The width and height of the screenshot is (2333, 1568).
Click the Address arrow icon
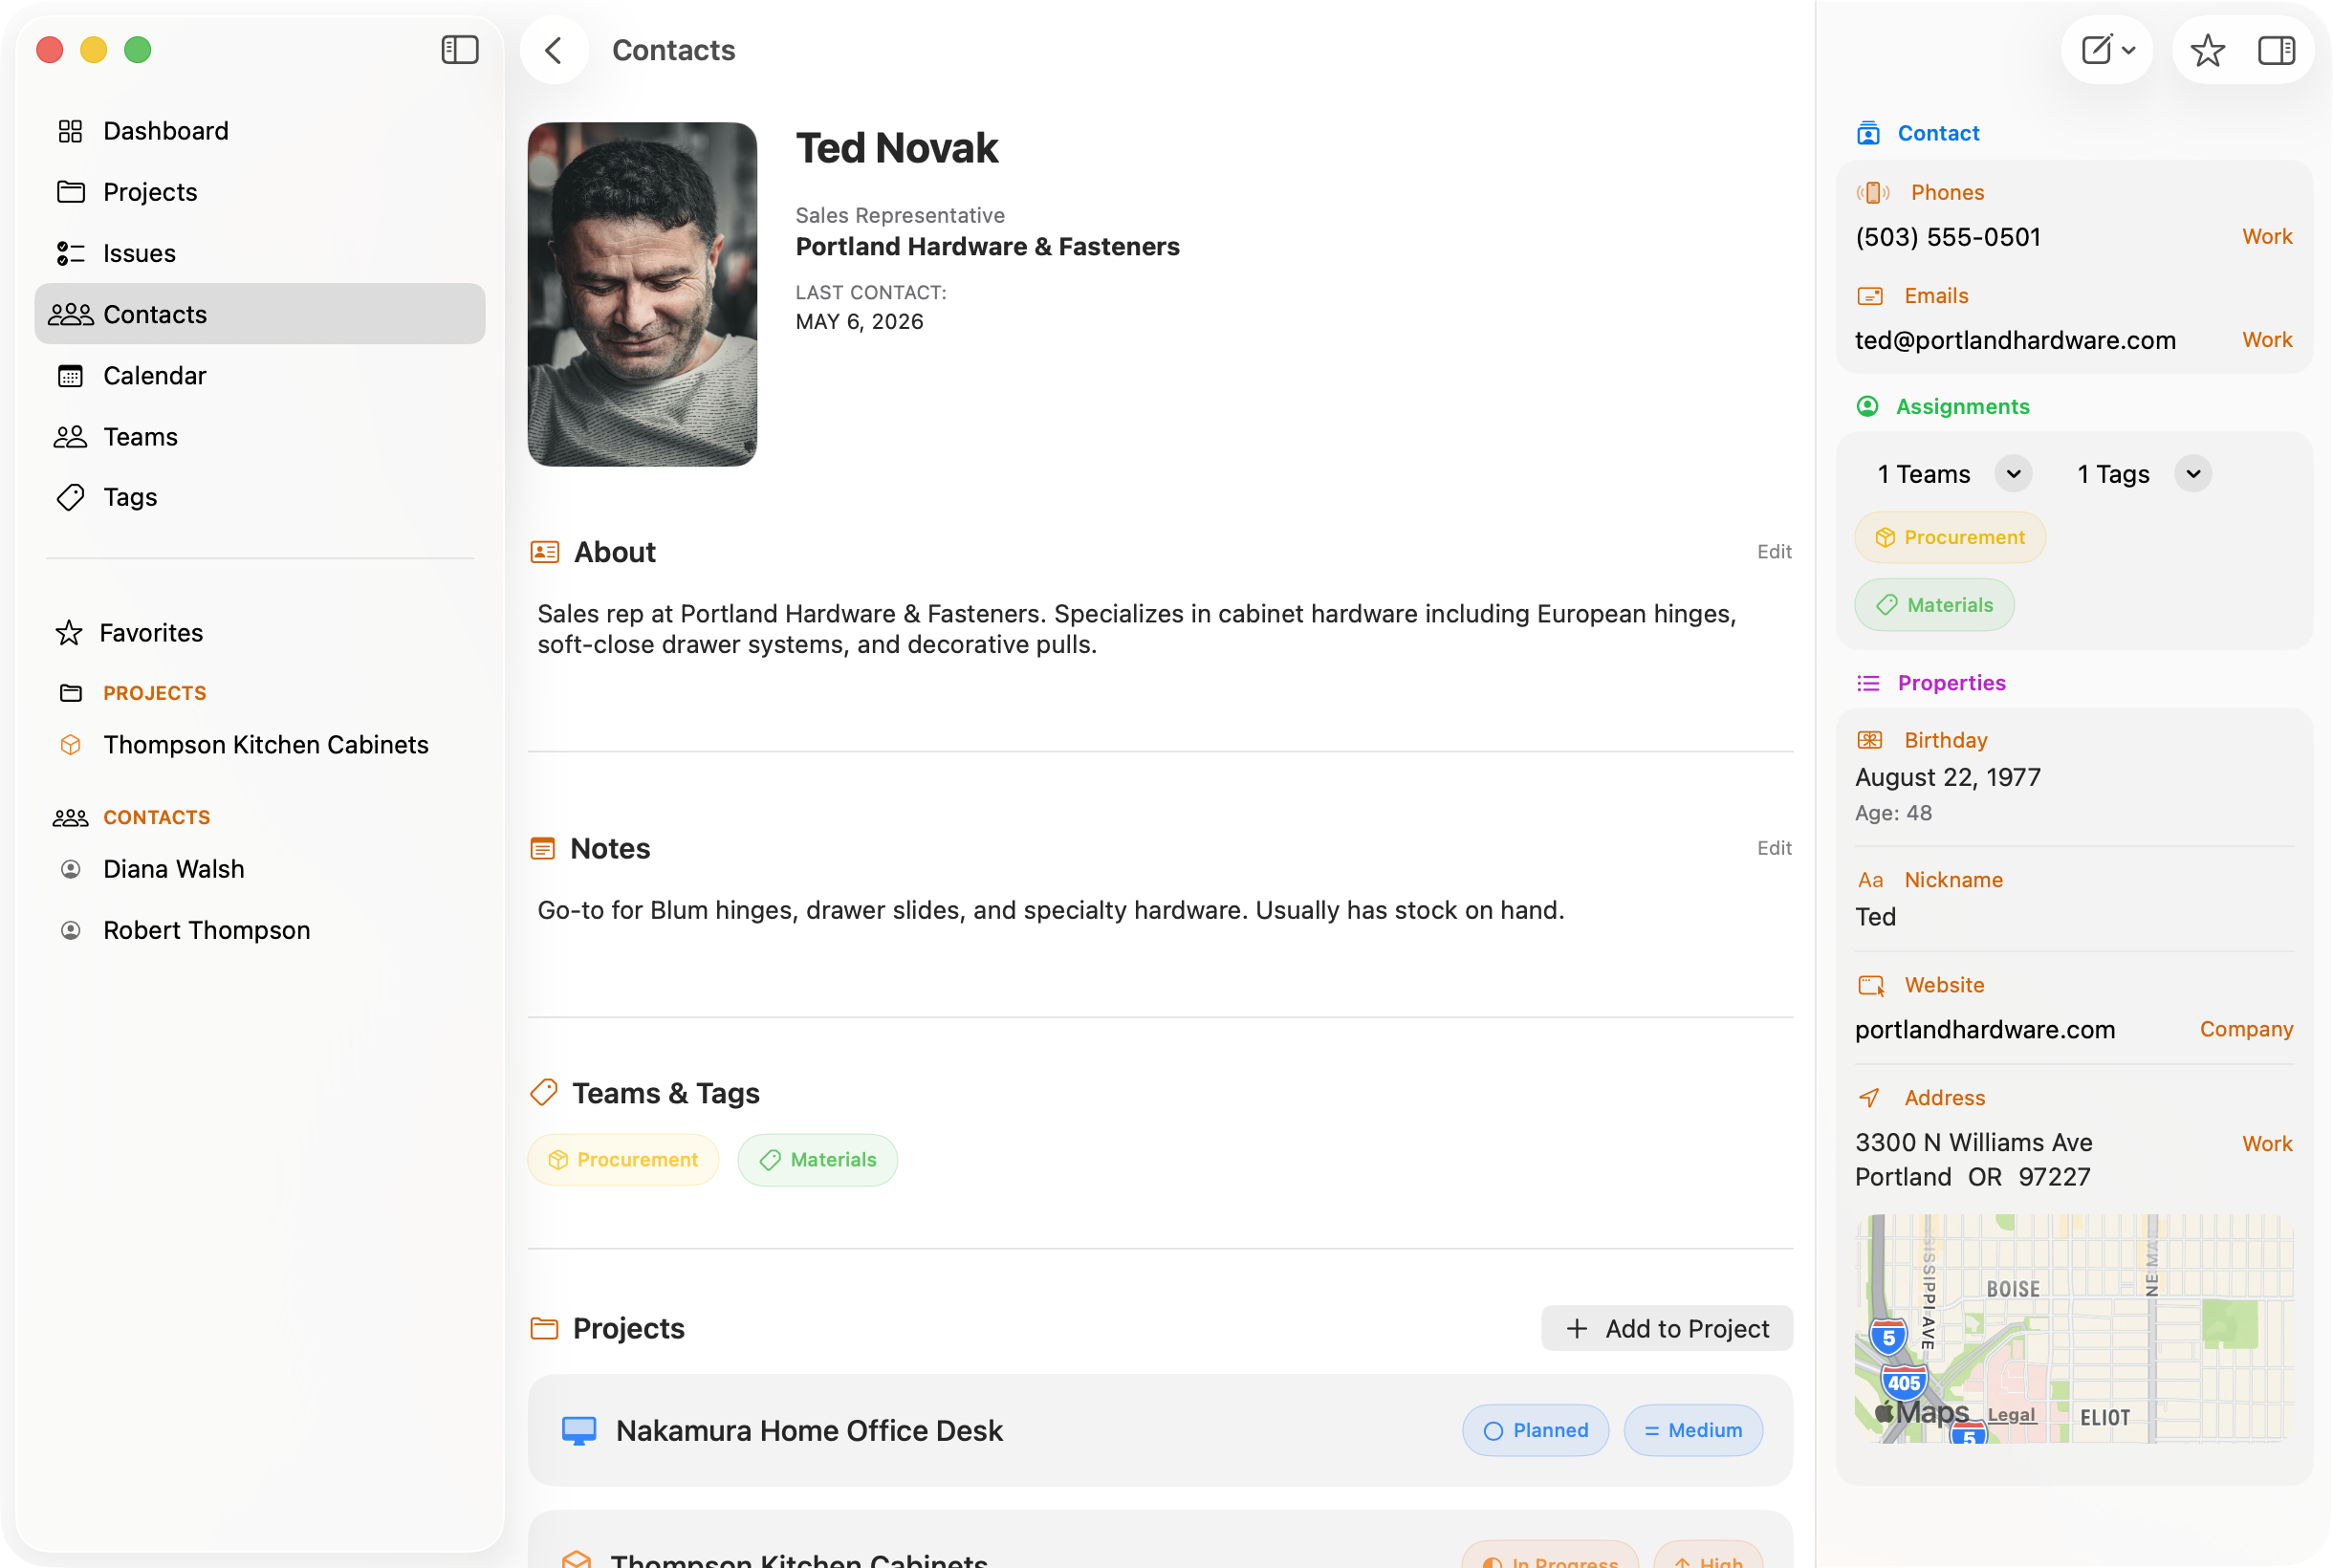click(1868, 1098)
